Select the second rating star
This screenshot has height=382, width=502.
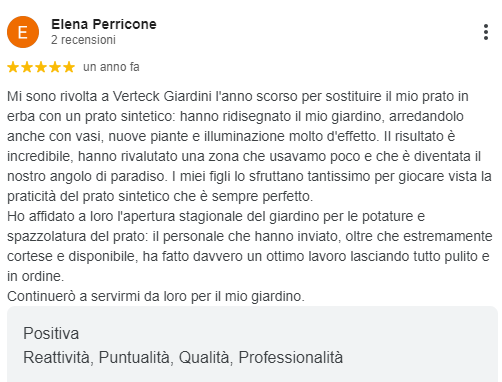[x=27, y=67]
